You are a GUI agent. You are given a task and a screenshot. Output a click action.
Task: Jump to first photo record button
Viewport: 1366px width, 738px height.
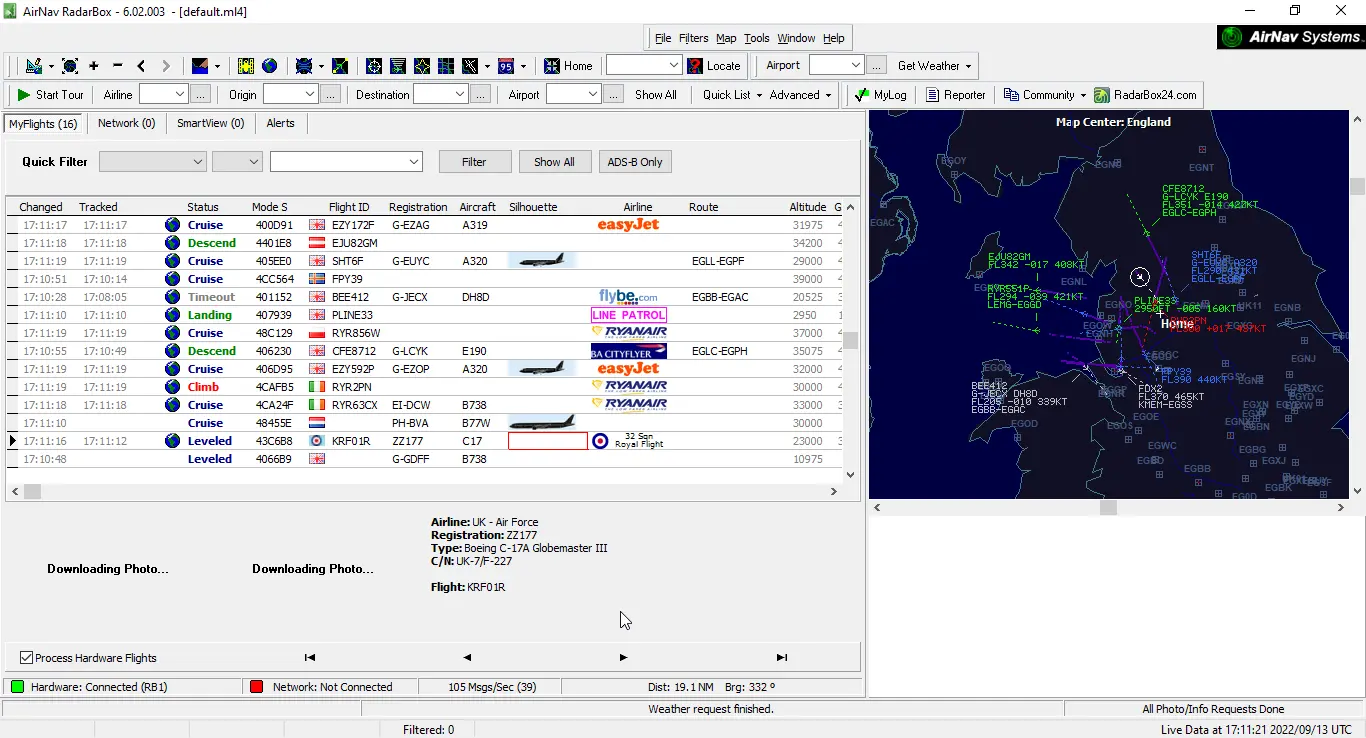310,658
